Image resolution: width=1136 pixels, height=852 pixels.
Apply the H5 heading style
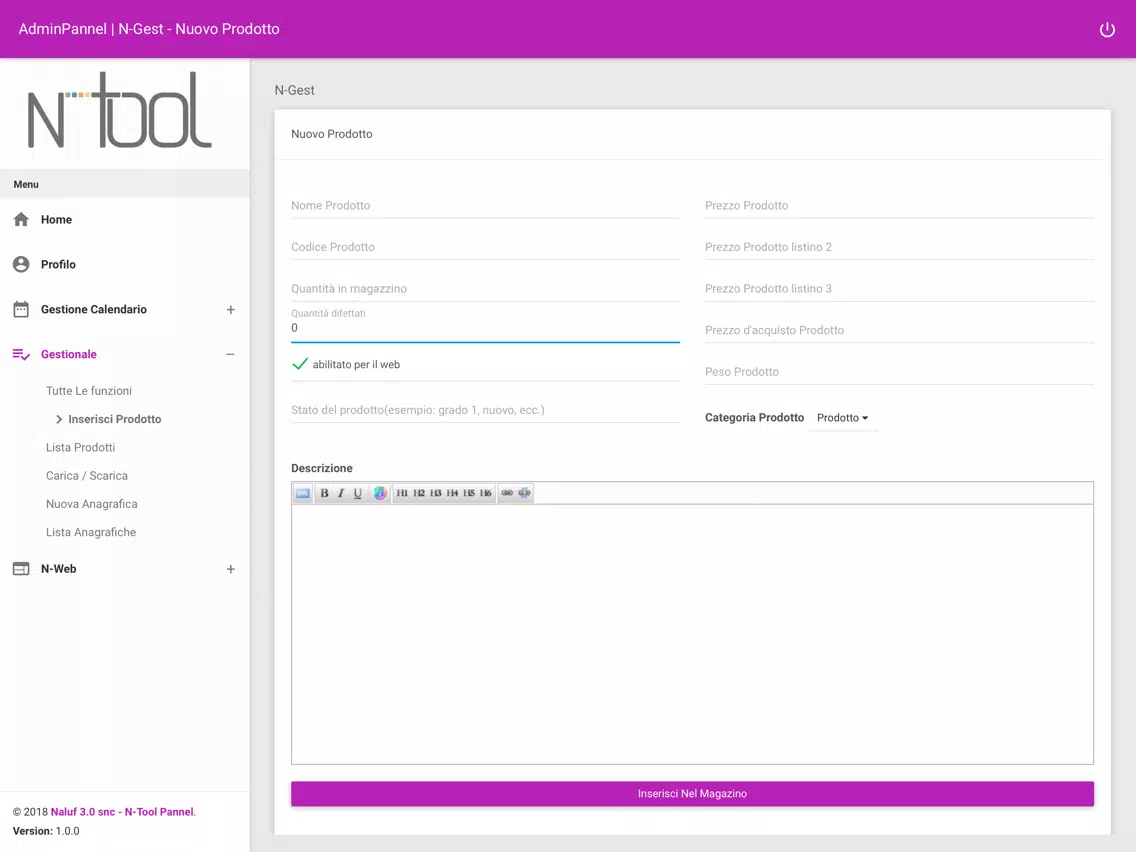click(x=469, y=493)
